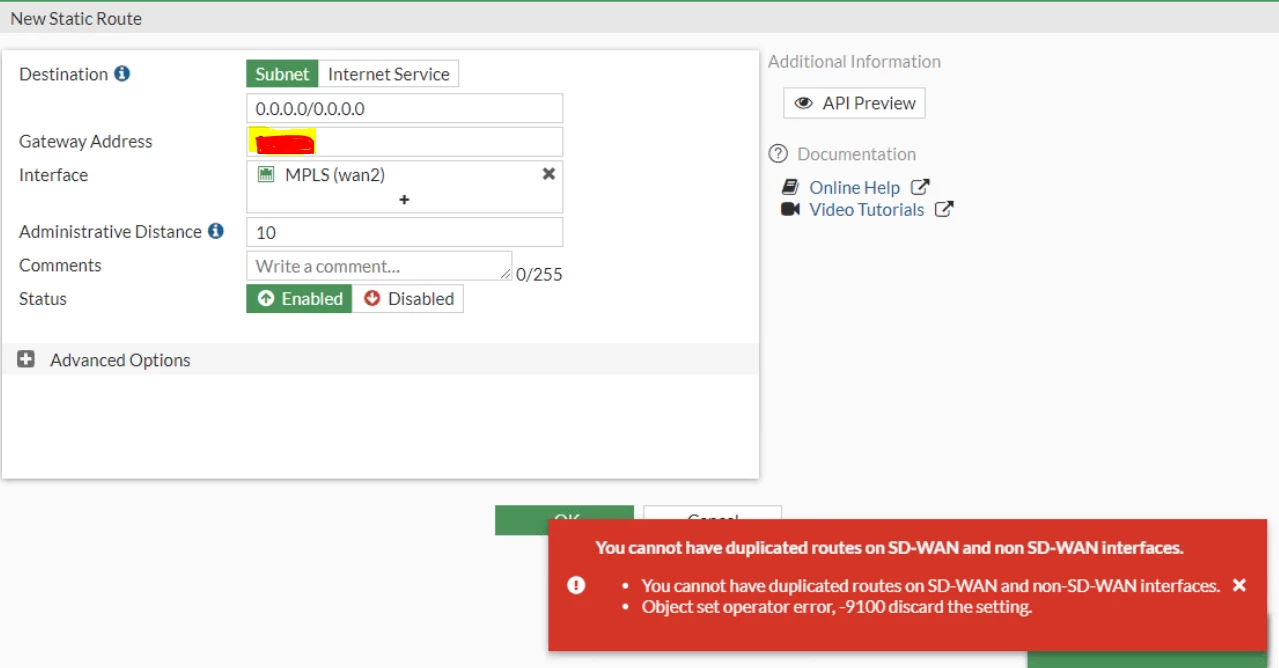Open the API Preview
1279x668 pixels.
(x=855, y=103)
